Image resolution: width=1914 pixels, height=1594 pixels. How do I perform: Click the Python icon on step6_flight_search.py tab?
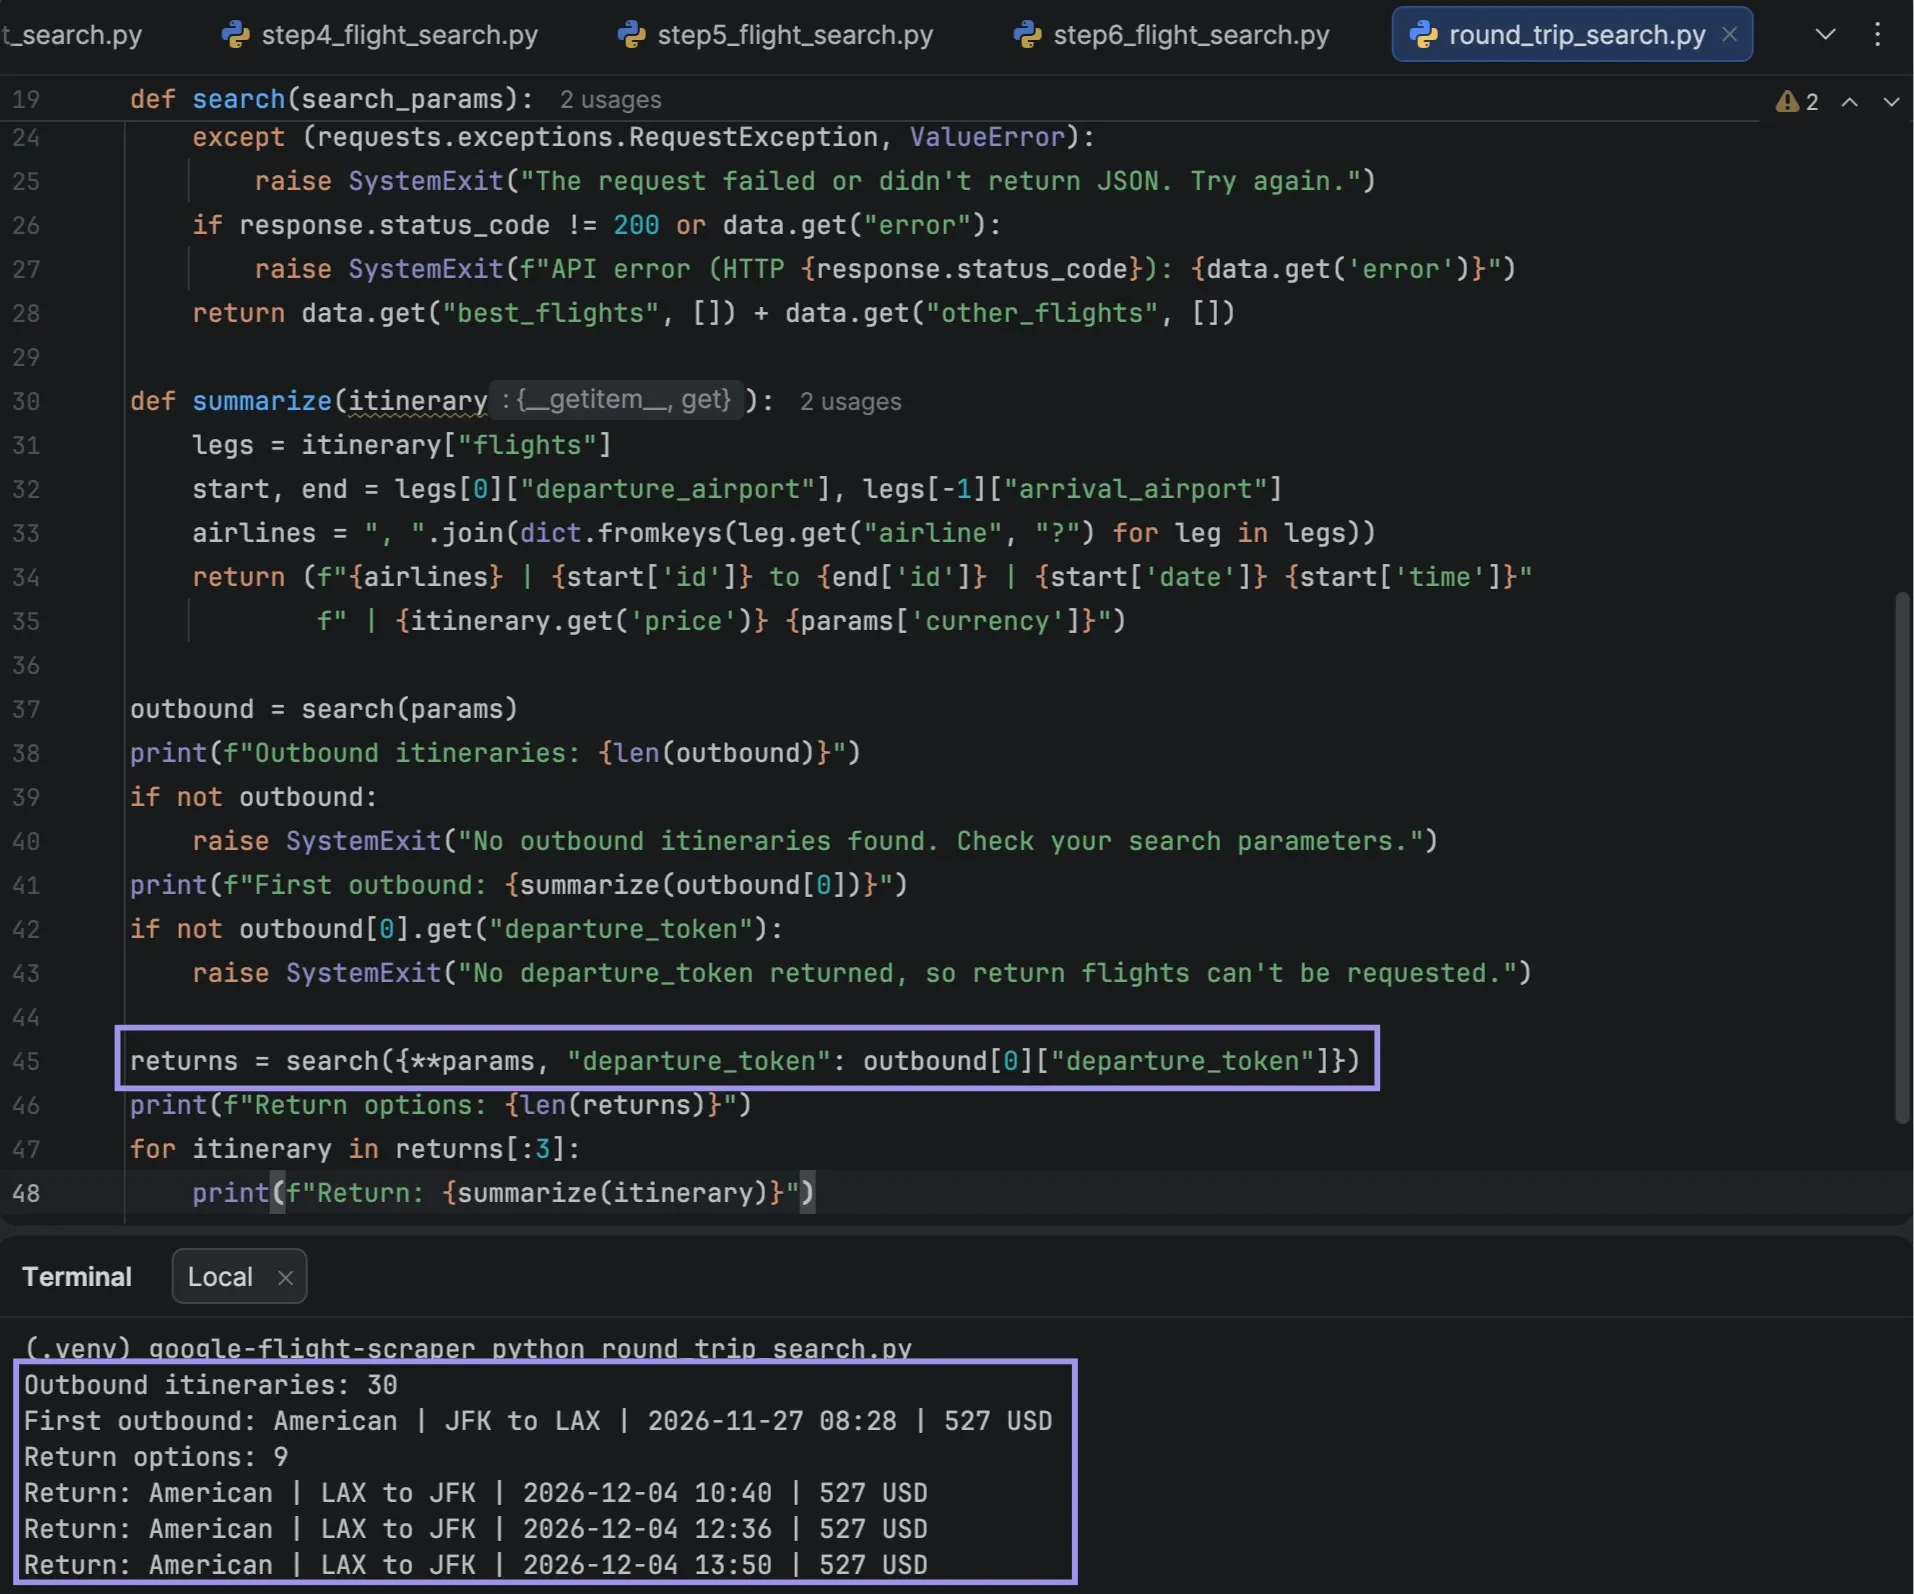[1027, 35]
